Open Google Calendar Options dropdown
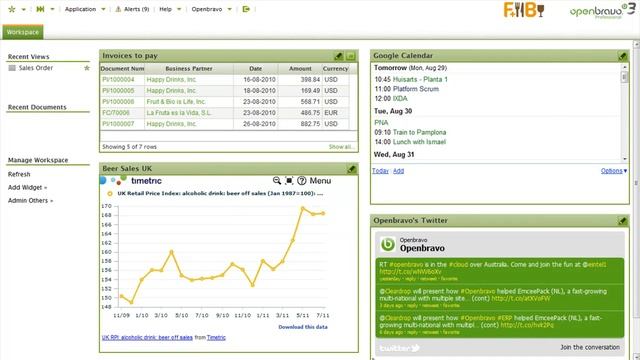This screenshot has width=640, height=360. pos(613,171)
